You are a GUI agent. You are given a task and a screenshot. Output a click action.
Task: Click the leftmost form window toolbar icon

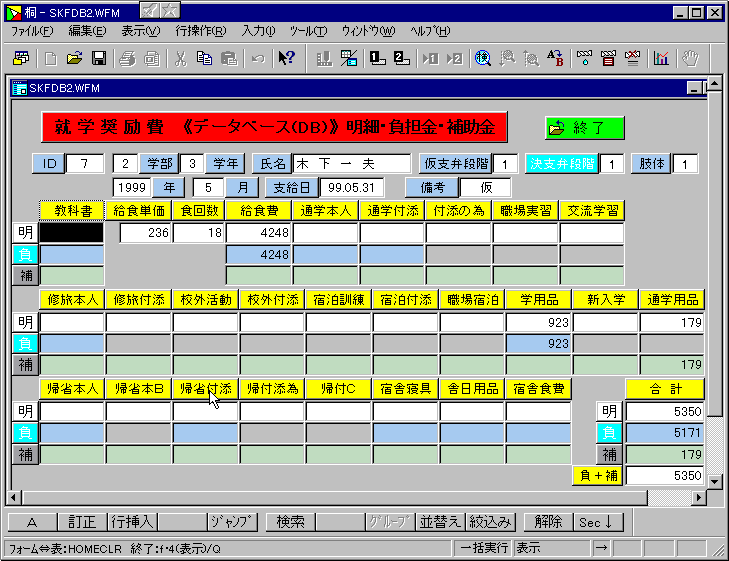20,58
